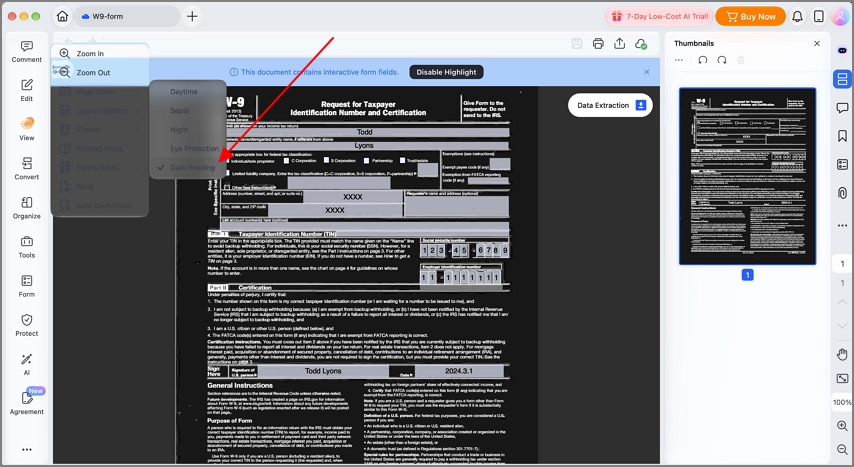Open the comments panel on right rail
This screenshot has height=467, width=854.
842,107
